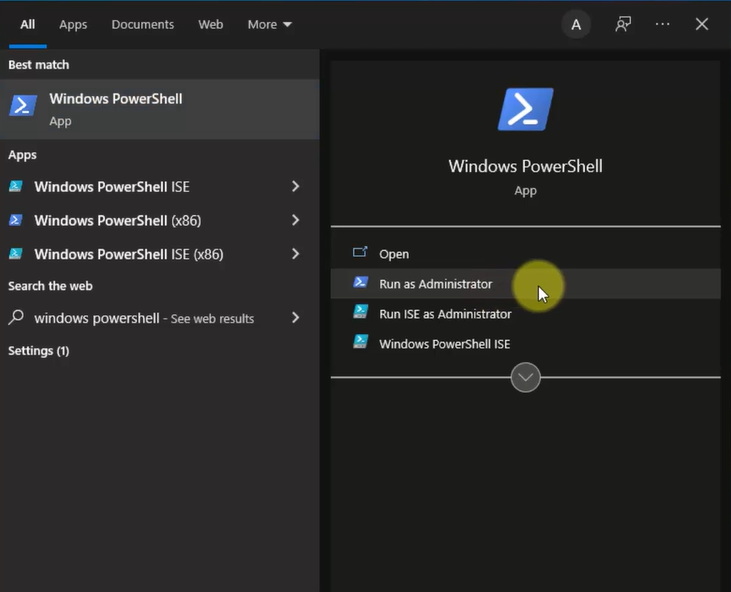This screenshot has height=592, width=731.
Task: Switch to the Web tab
Action: [211, 24]
